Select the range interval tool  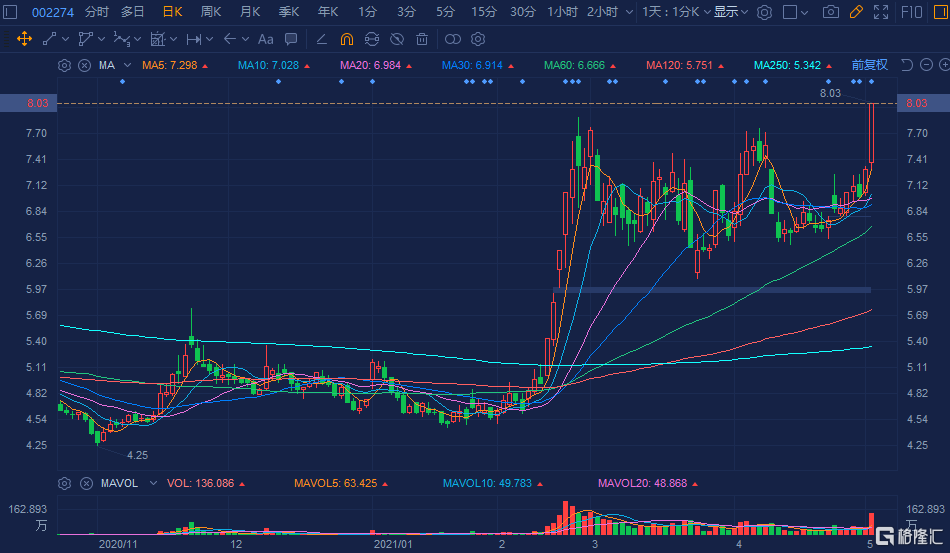click(x=194, y=39)
